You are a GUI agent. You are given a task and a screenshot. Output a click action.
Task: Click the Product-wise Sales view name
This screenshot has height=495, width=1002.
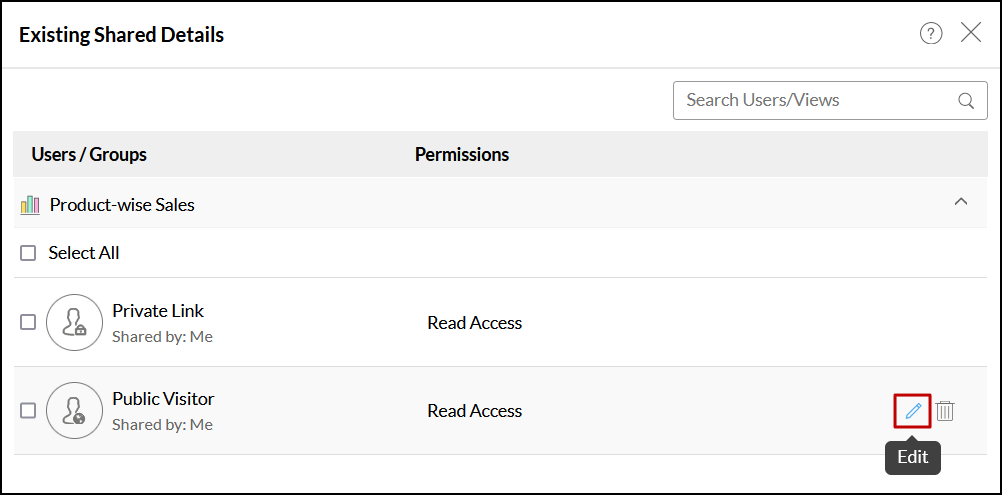tap(122, 205)
